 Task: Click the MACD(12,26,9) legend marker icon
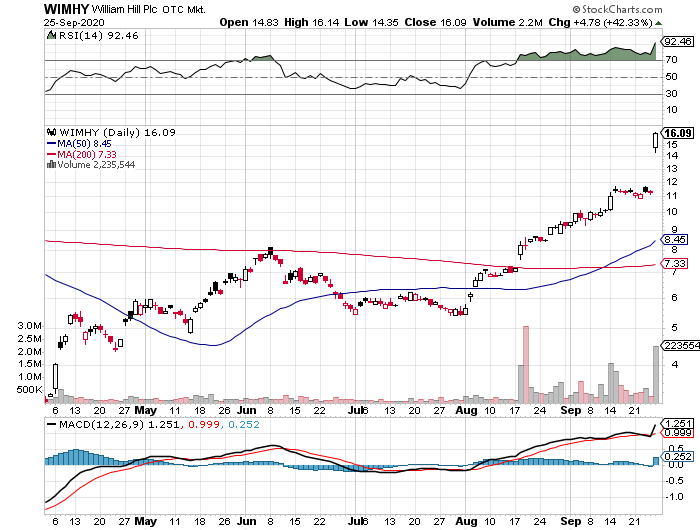pyautogui.click(x=51, y=427)
